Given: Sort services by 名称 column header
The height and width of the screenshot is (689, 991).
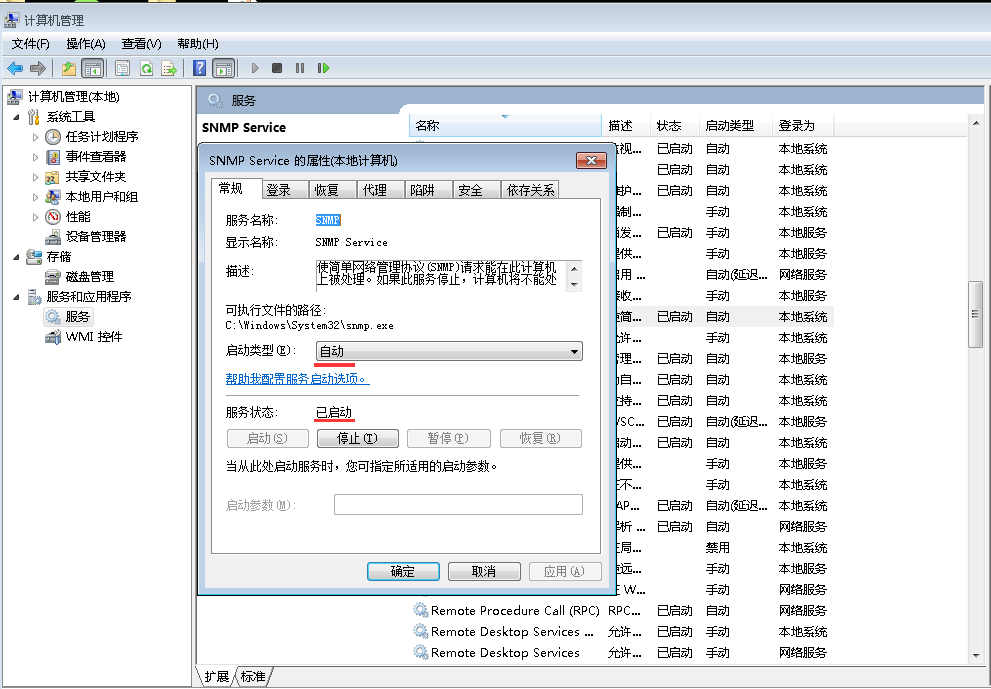Looking at the screenshot, I should pyautogui.click(x=506, y=126).
